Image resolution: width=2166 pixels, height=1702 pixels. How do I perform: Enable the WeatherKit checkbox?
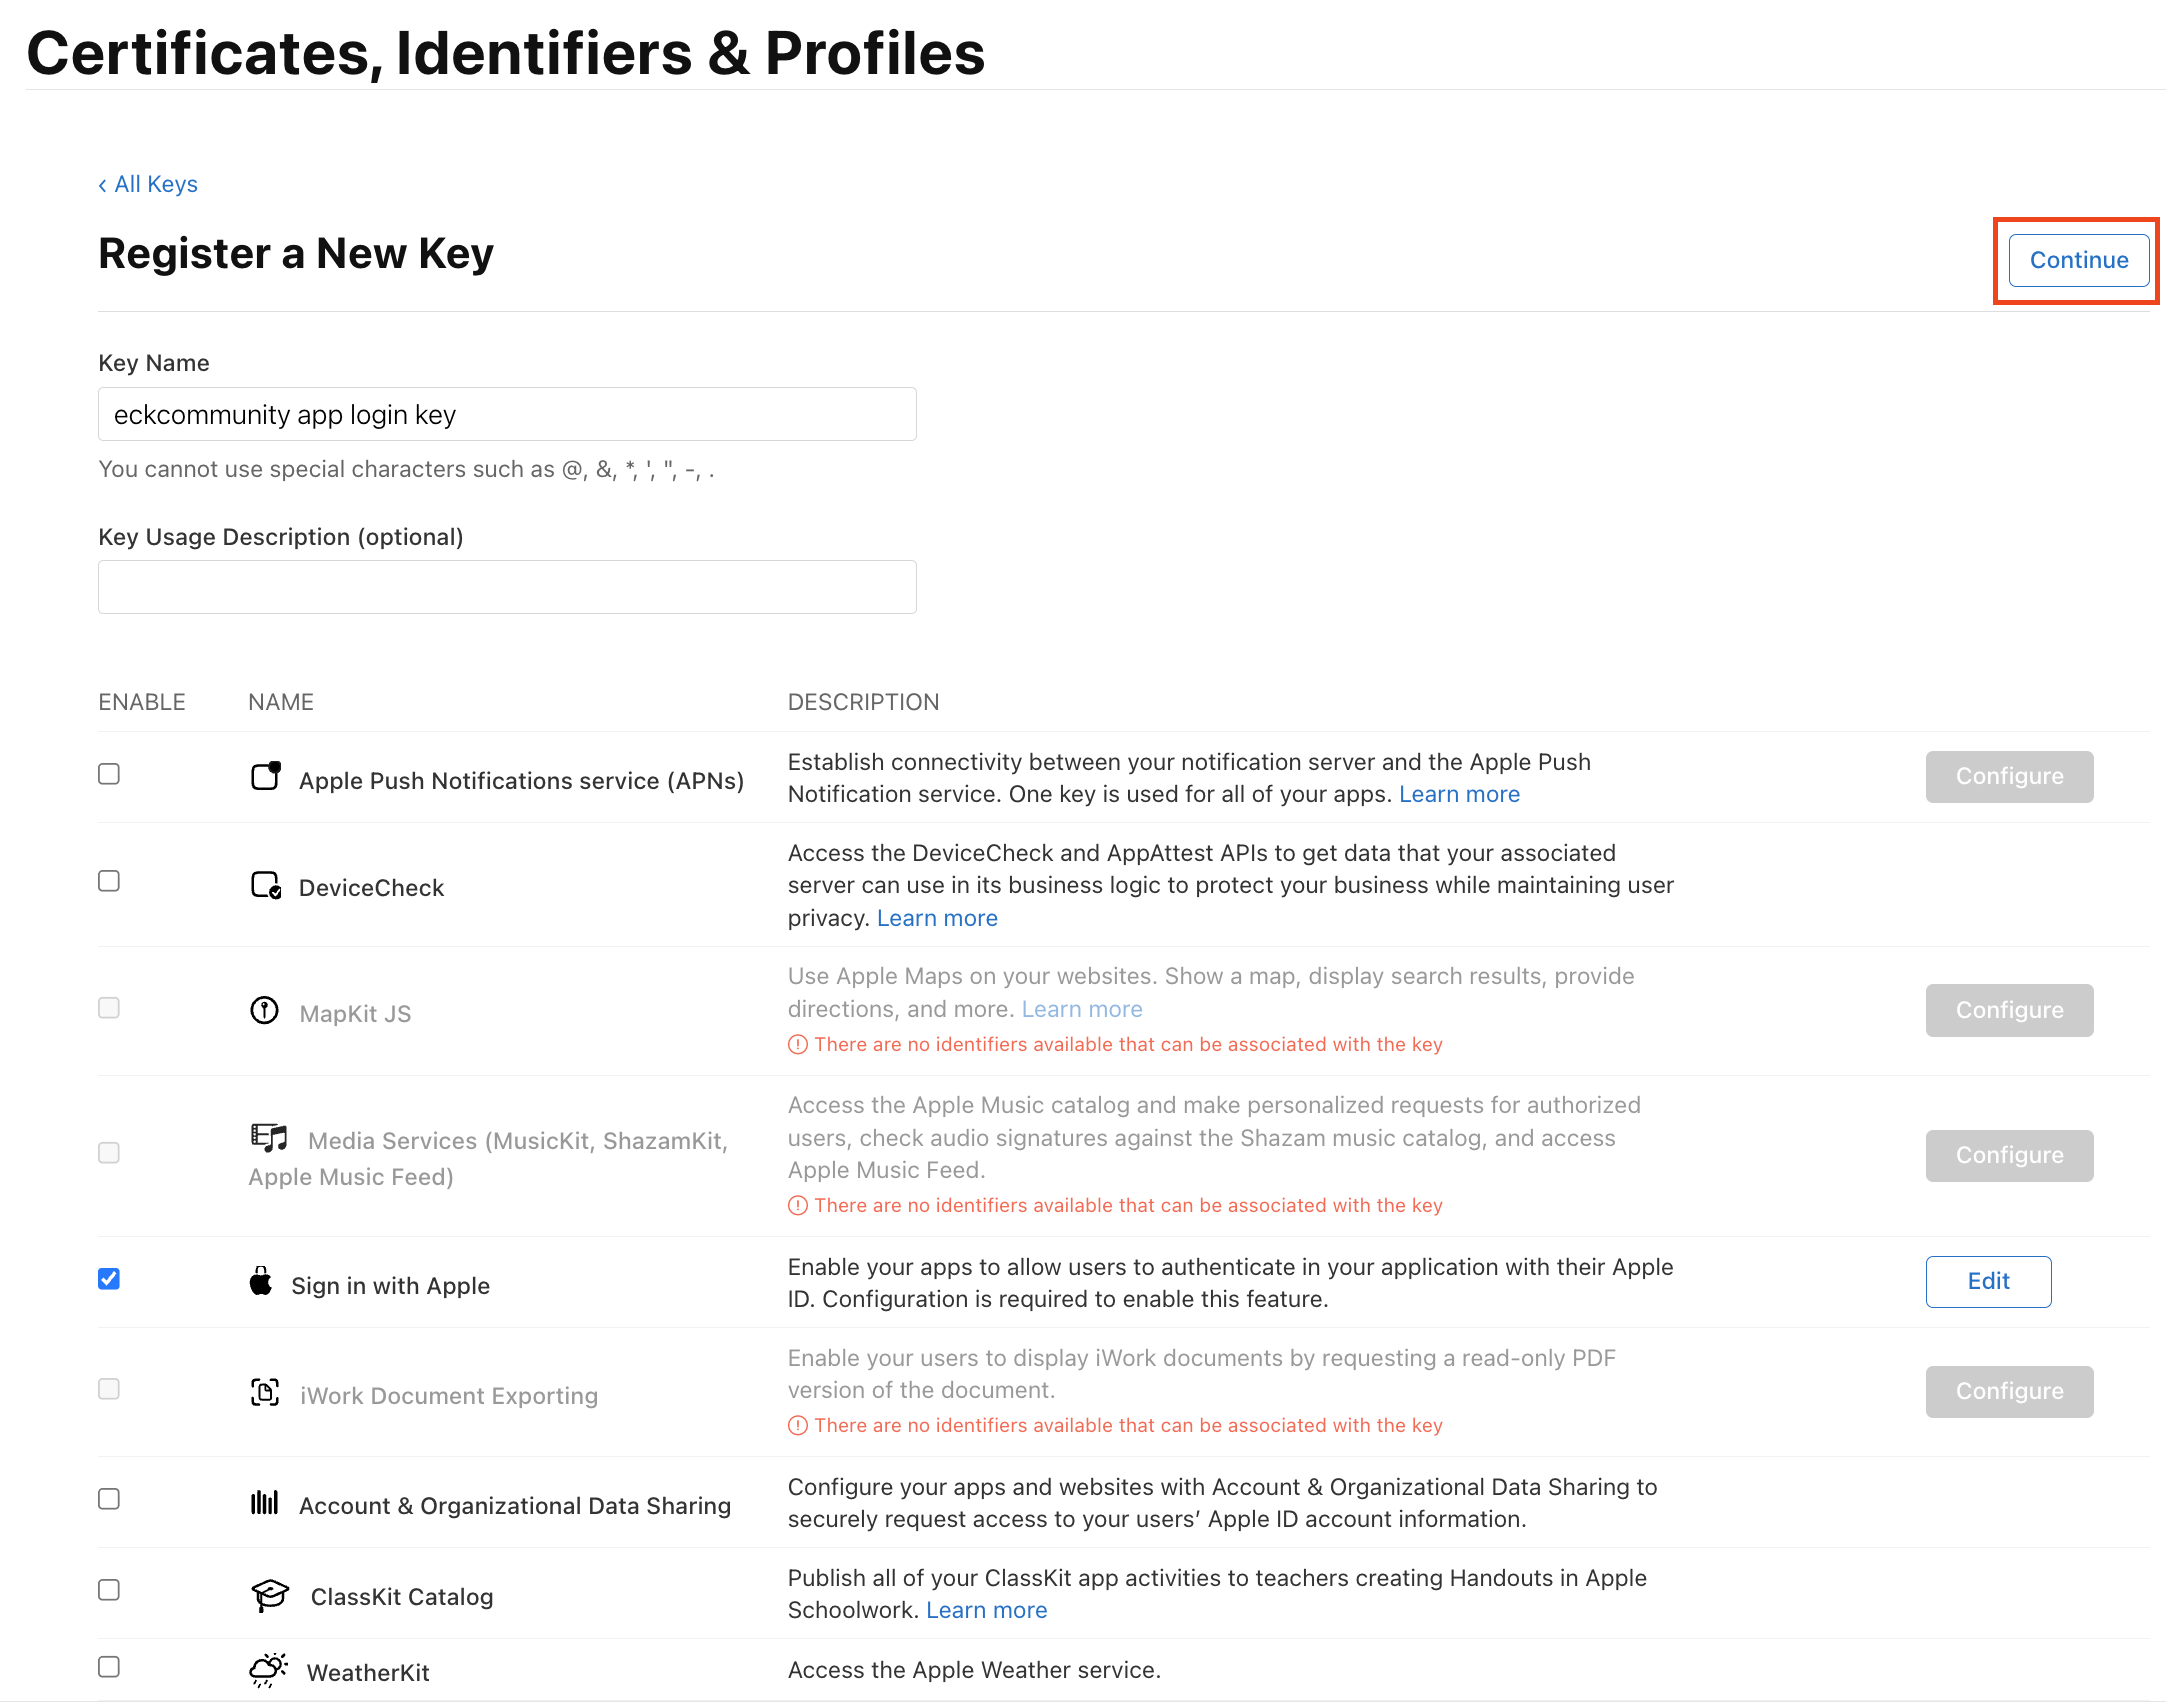[109, 1667]
